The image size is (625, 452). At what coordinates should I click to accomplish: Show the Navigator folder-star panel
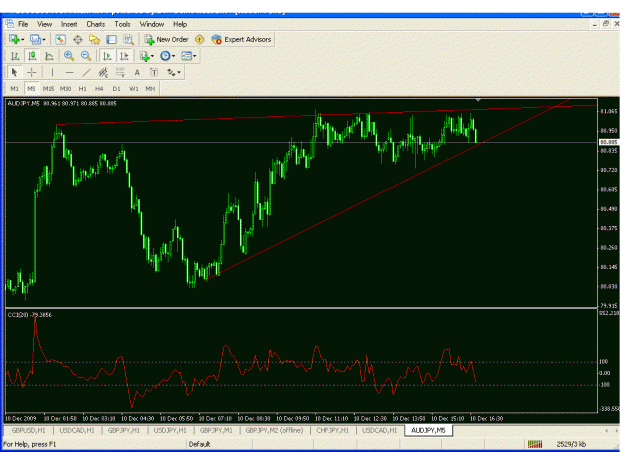(94, 39)
